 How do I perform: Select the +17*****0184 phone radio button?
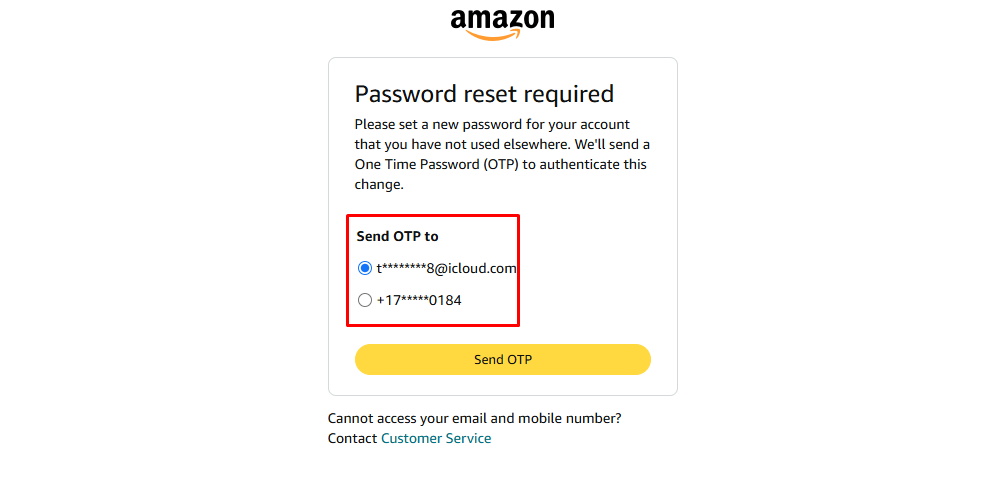pos(365,300)
